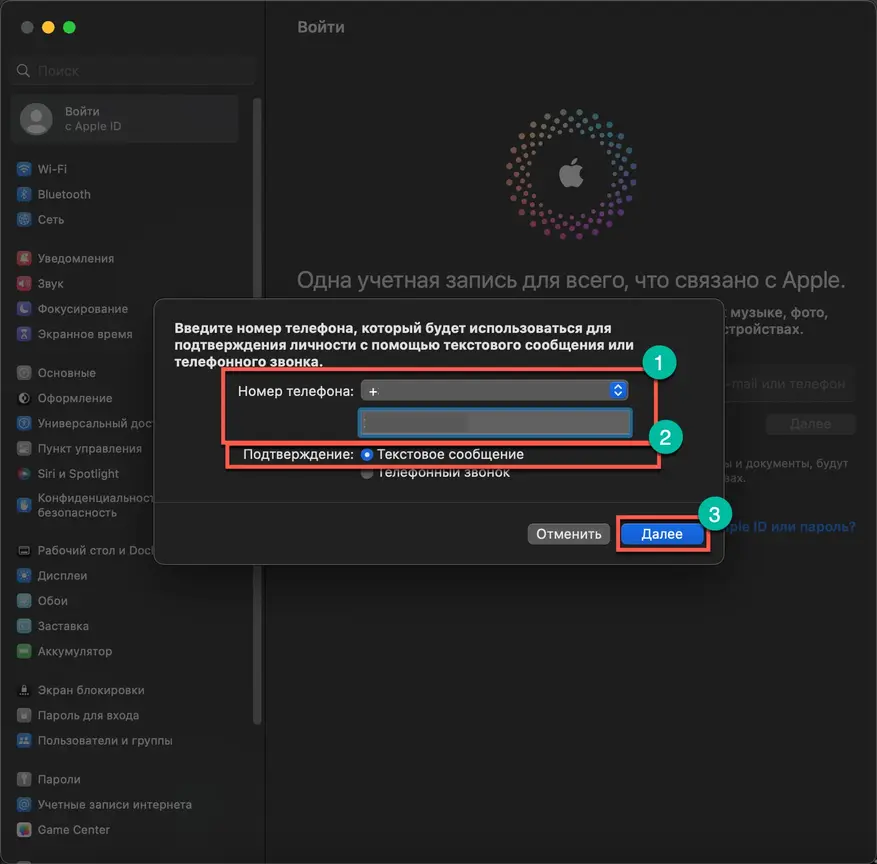This screenshot has width=877, height=864.
Task: Select the Звук sound icon
Action: point(24,284)
